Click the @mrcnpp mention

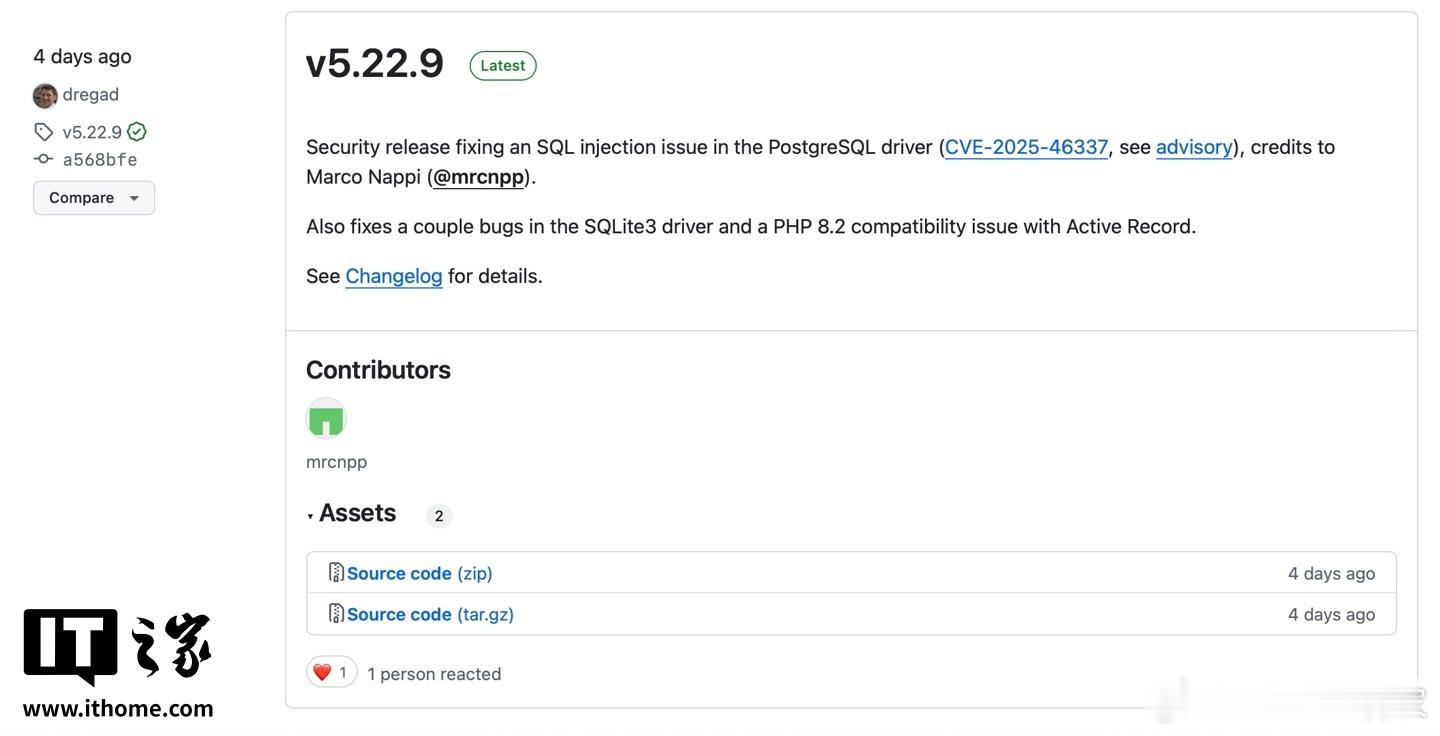[479, 177]
